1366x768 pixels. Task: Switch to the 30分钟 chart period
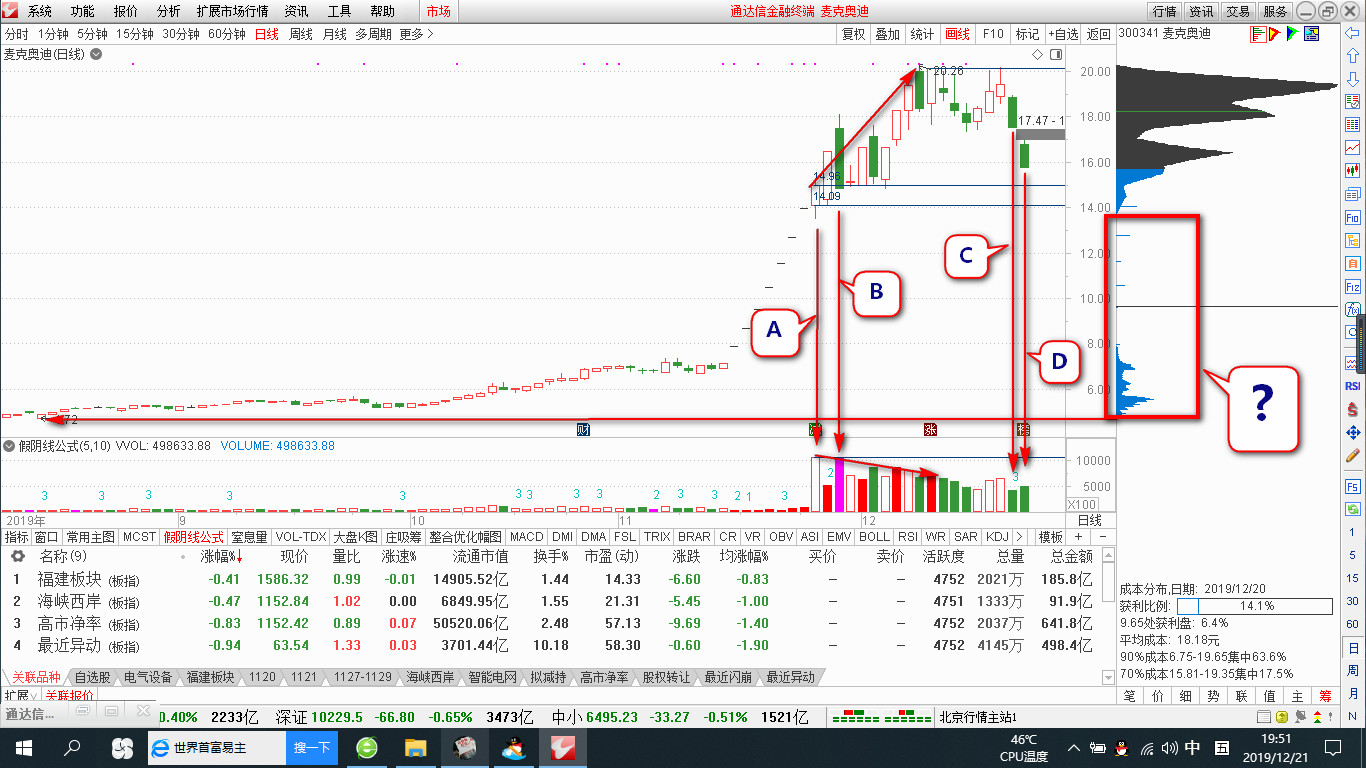coord(181,34)
